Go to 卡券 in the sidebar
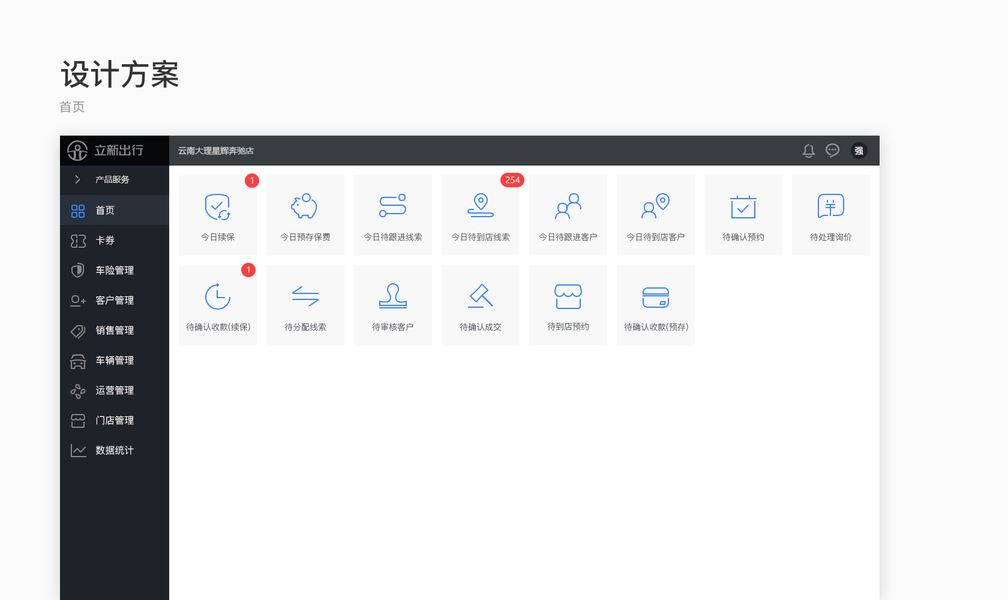The image size is (1008, 600). click(114, 241)
